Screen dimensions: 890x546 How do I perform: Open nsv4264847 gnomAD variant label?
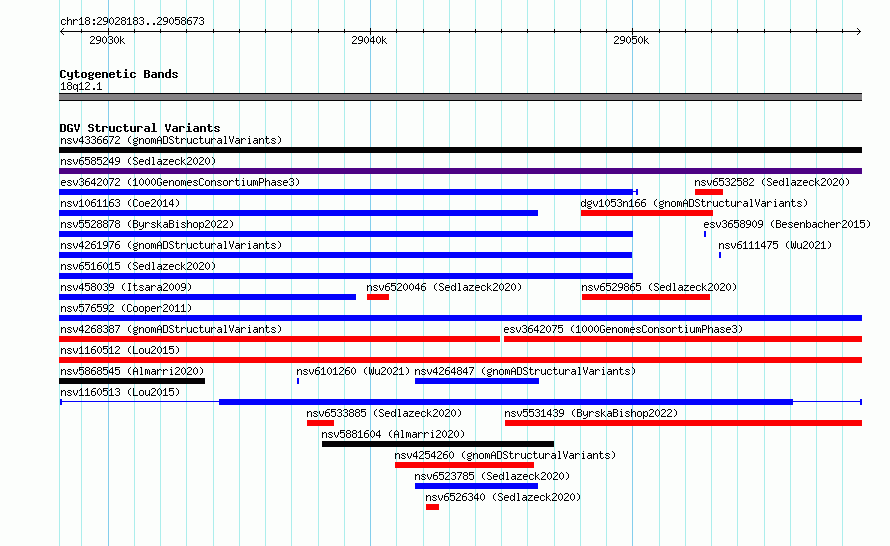[x=525, y=371]
